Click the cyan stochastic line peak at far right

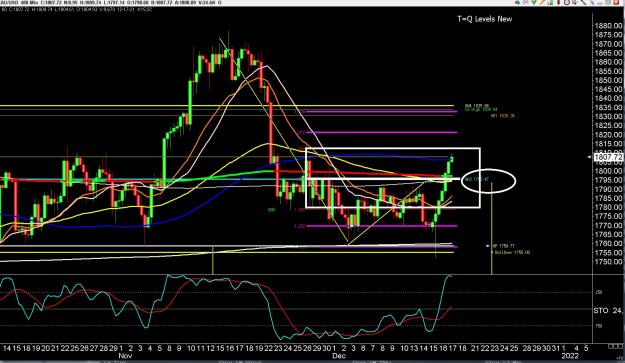[x=450, y=276]
